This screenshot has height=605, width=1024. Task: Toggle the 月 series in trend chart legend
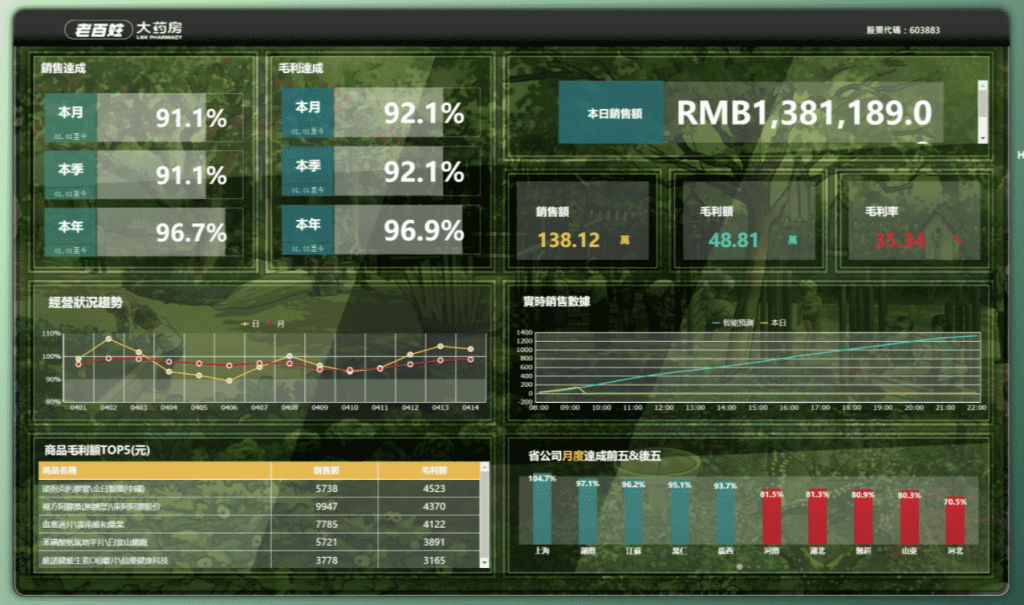click(276, 323)
